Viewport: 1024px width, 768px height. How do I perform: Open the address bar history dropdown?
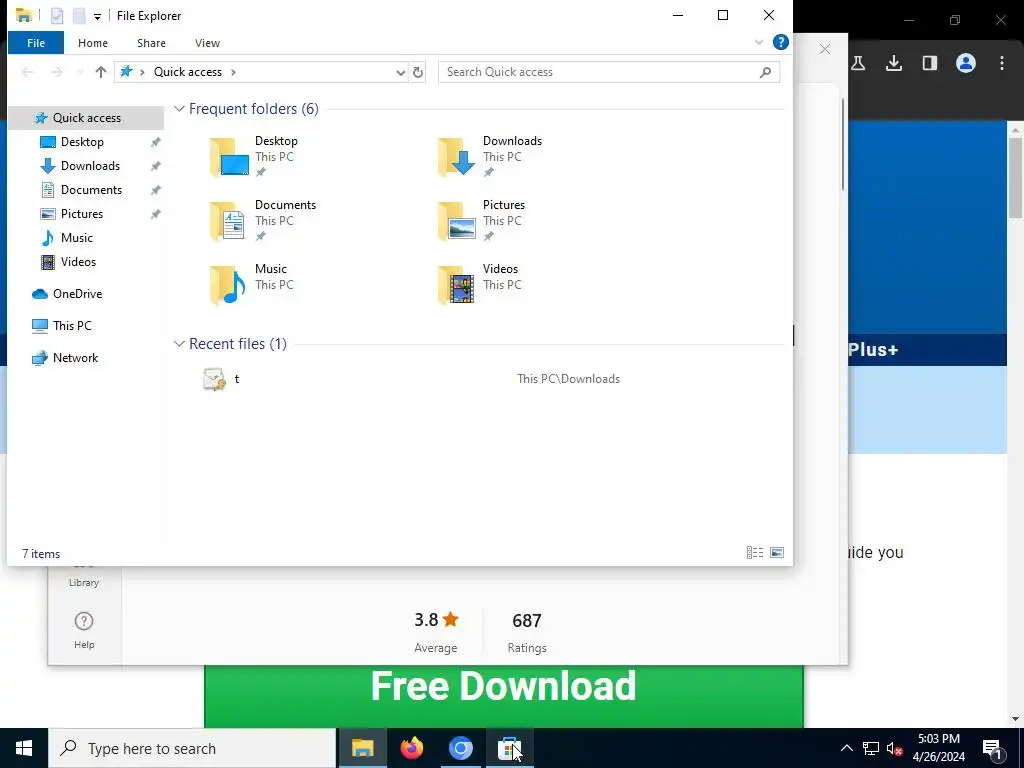(400, 72)
